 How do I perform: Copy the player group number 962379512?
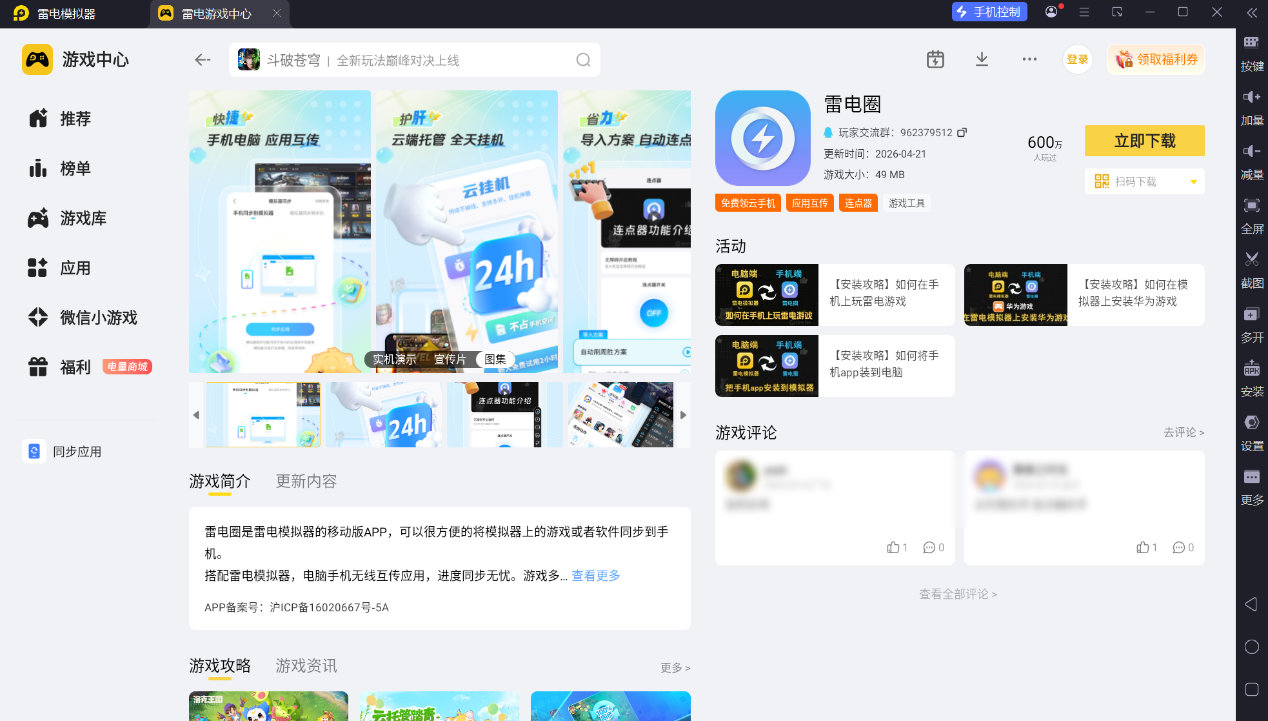pos(962,132)
